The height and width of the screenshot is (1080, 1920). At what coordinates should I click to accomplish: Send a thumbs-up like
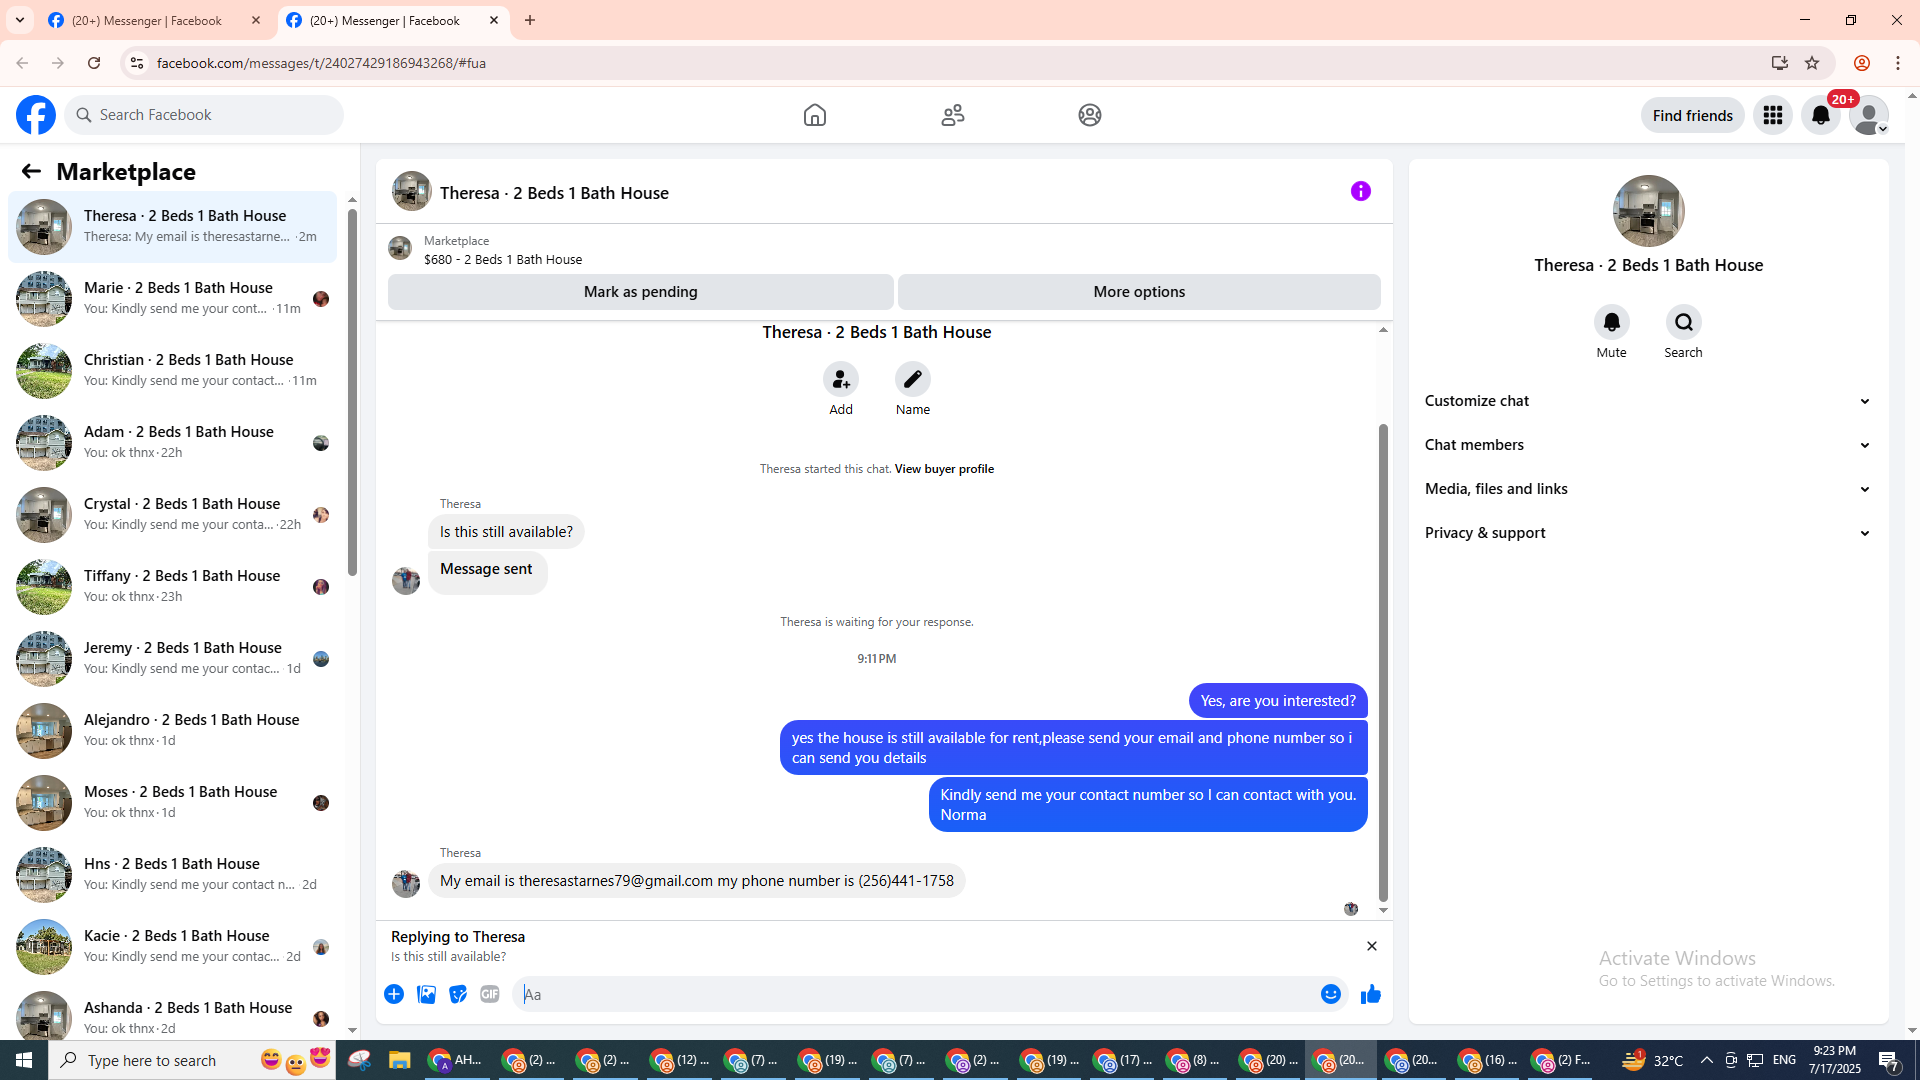tap(1371, 994)
